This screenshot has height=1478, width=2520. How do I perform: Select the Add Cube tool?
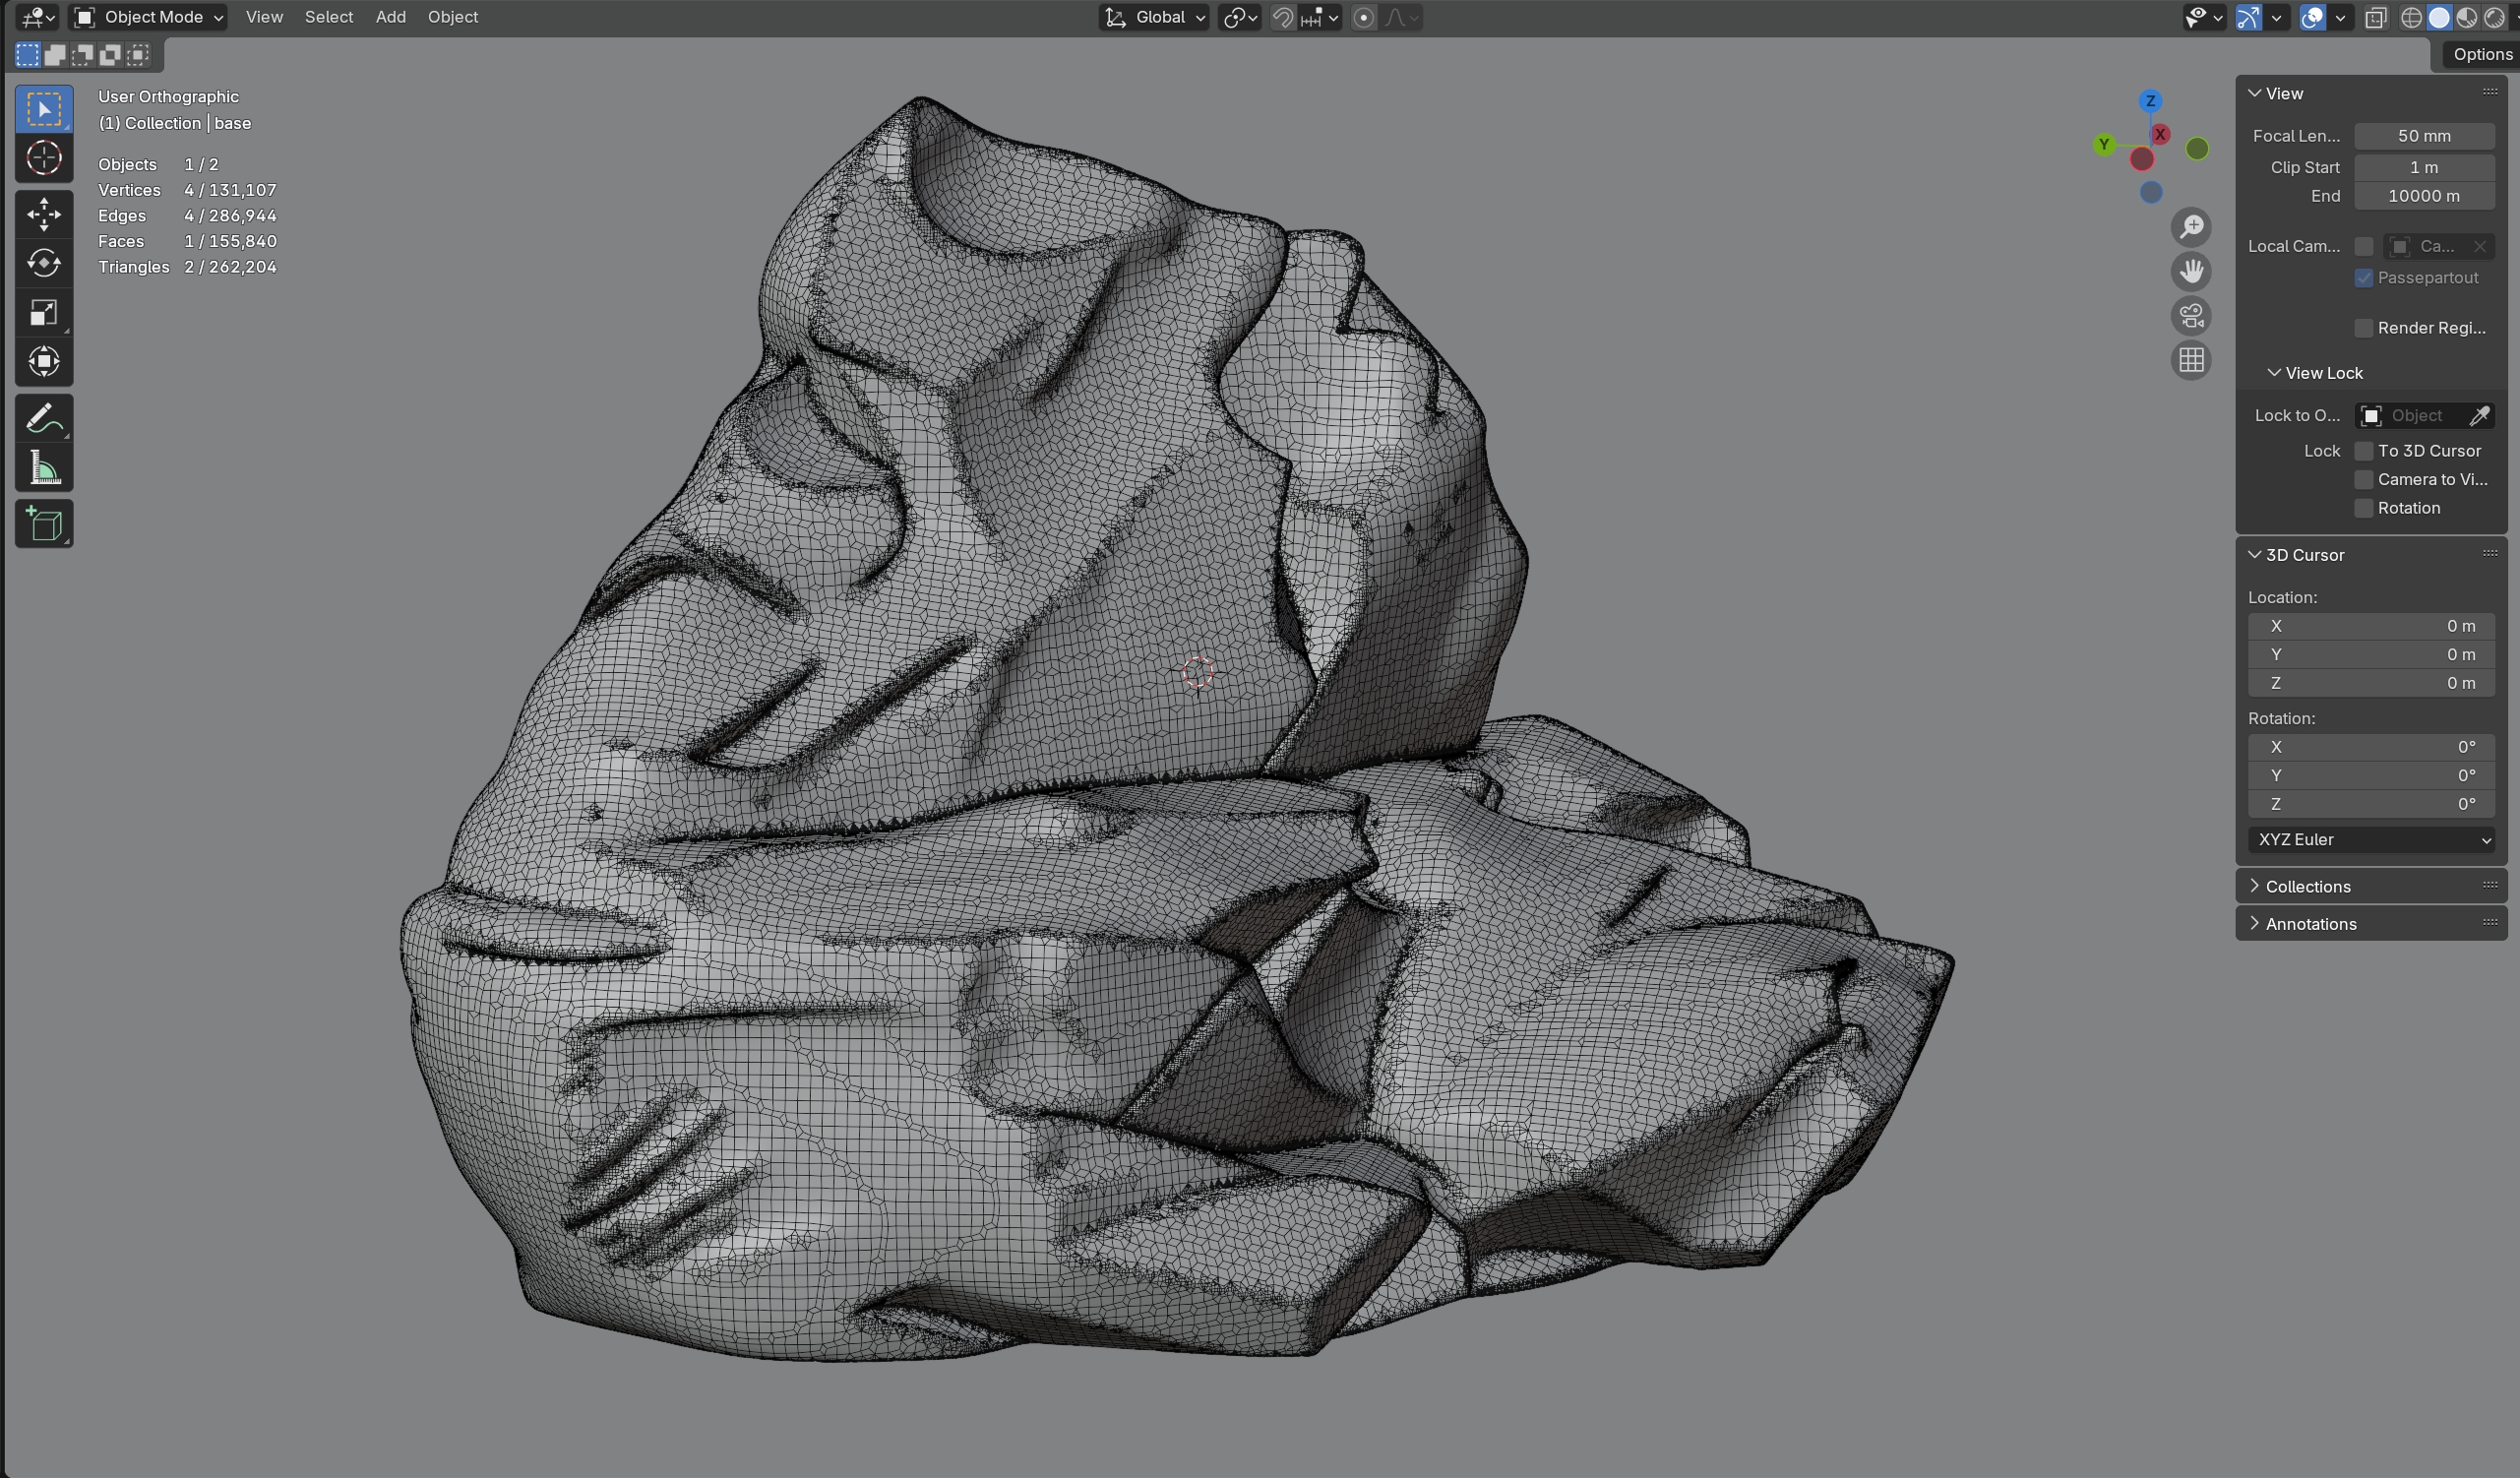click(44, 524)
